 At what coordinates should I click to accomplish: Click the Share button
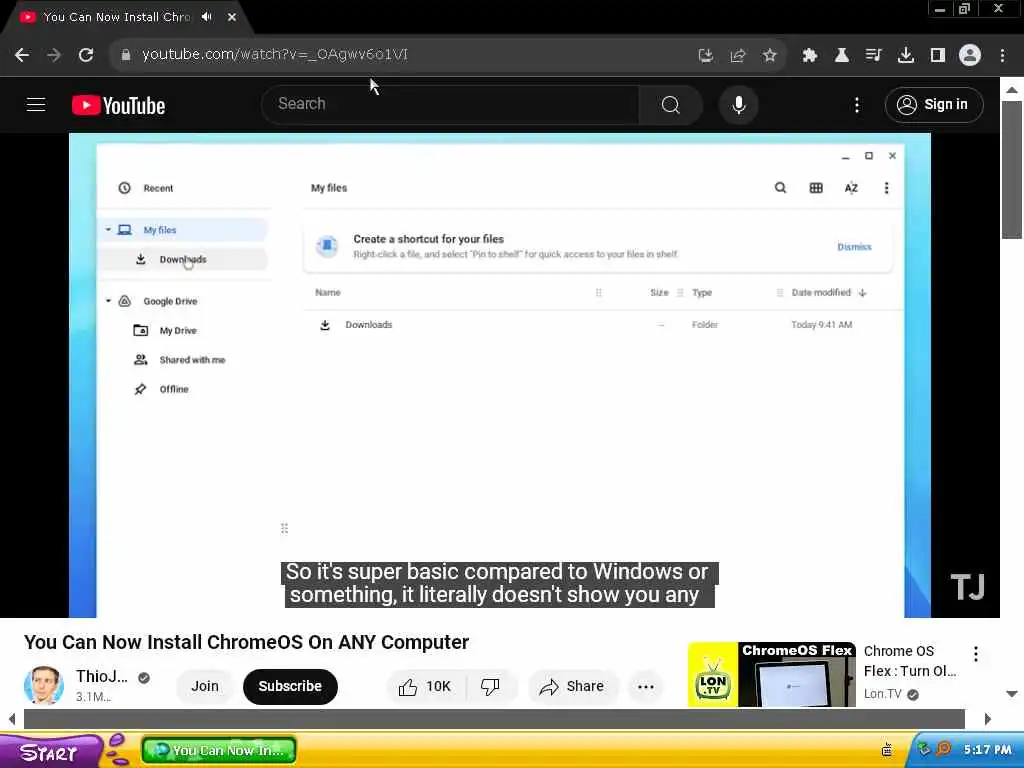point(572,686)
